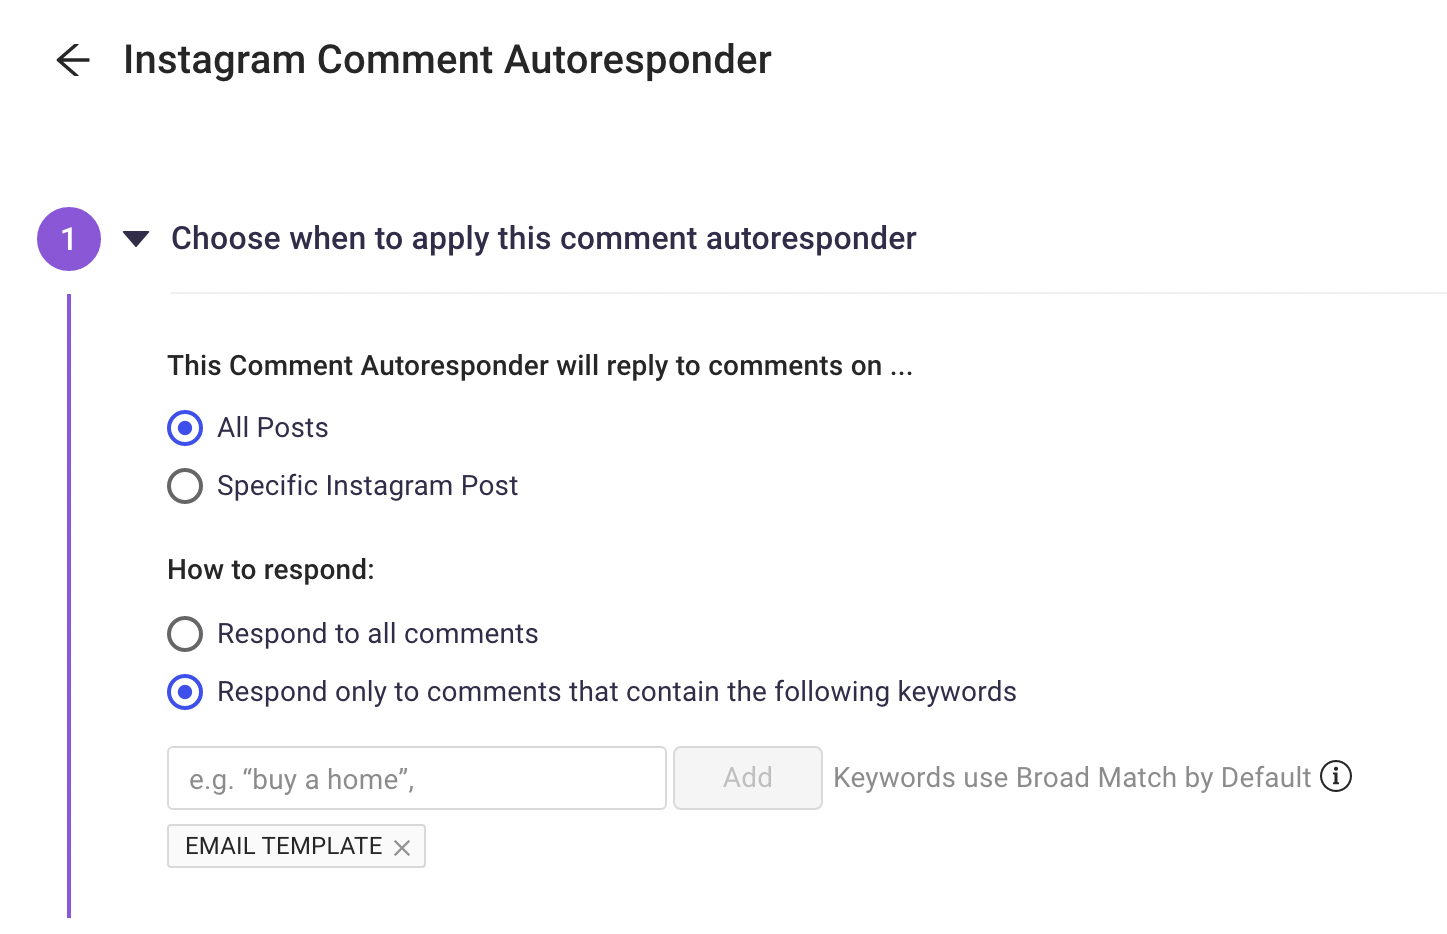The height and width of the screenshot is (934, 1447).
Task: Click the EMAIL TEMPLATE keyword tag
Action: pos(283,846)
